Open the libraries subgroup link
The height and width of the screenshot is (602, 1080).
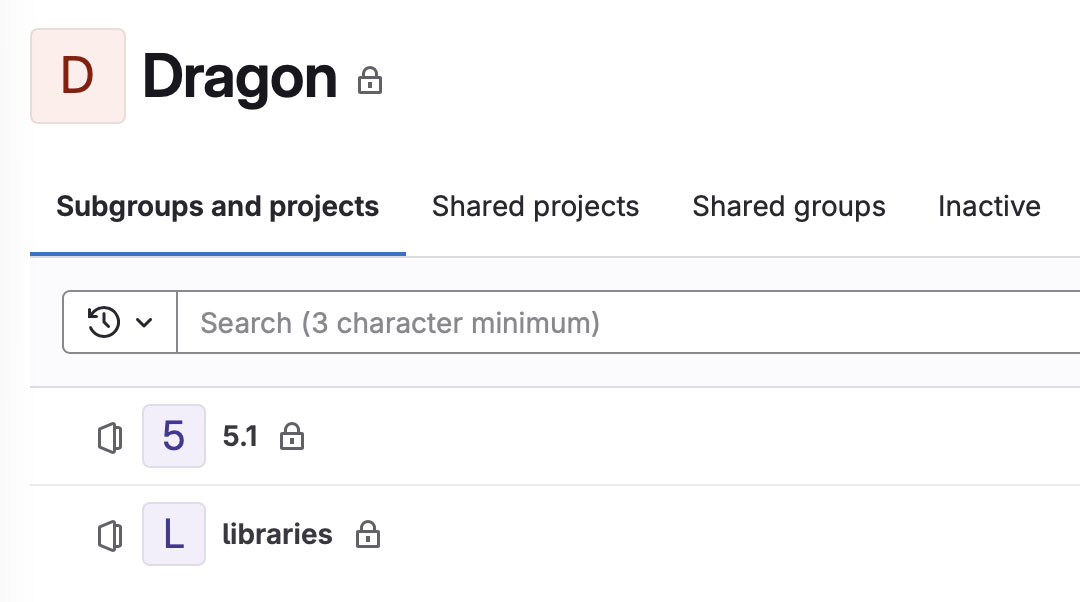tap(278, 534)
